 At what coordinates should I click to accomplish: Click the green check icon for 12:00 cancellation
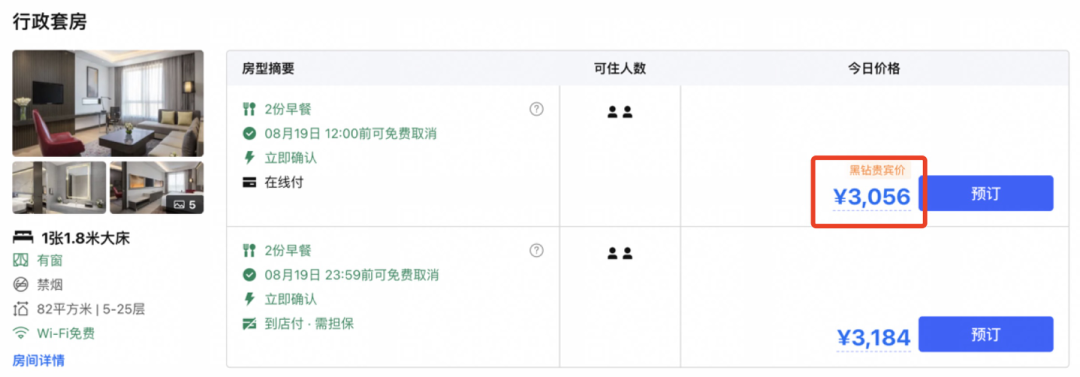[249, 134]
